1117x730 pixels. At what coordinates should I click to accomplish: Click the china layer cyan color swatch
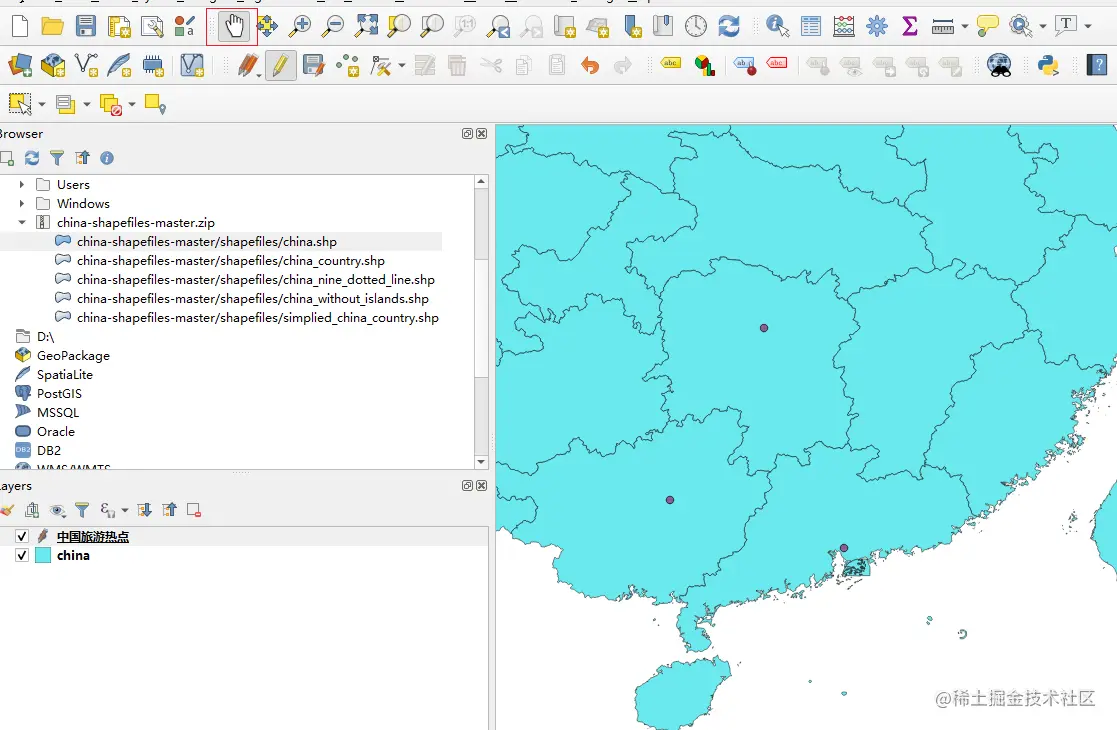tap(43, 556)
